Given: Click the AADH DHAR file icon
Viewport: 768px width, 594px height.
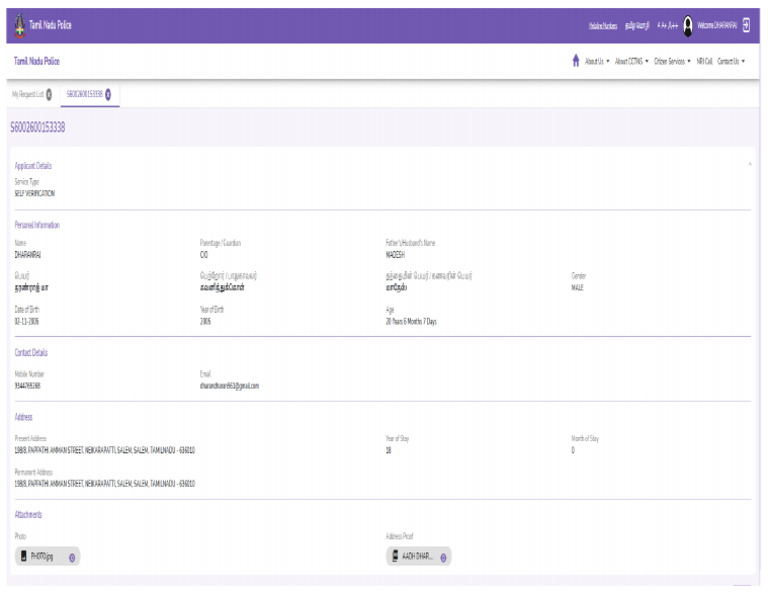Looking at the screenshot, I should 395,556.
